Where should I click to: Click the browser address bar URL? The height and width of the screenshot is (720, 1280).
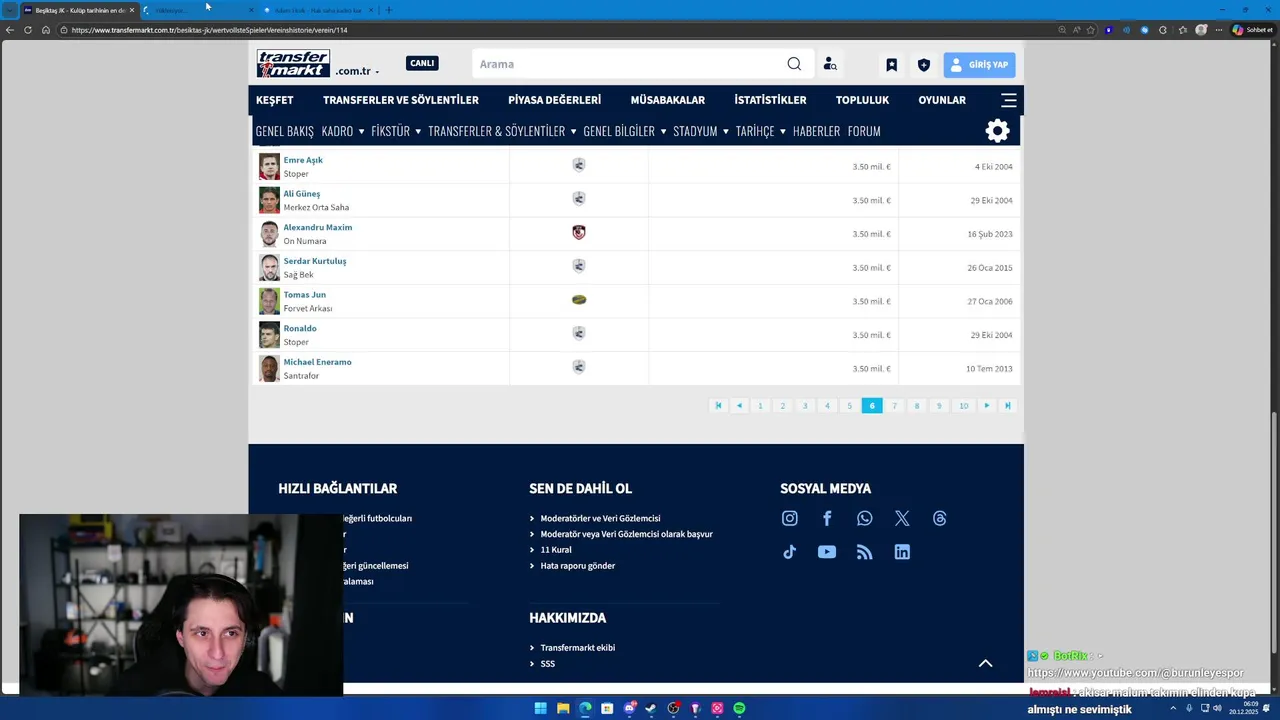(210, 30)
